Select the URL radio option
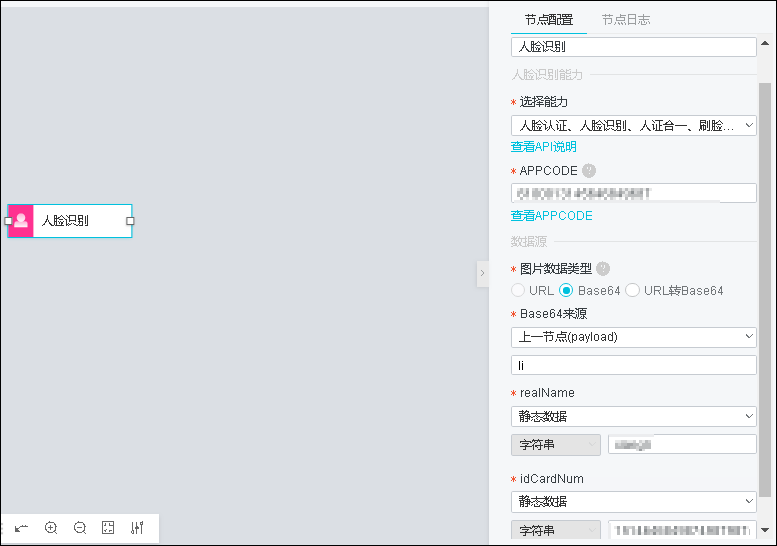The image size is (777, 546). click(518, 290)
